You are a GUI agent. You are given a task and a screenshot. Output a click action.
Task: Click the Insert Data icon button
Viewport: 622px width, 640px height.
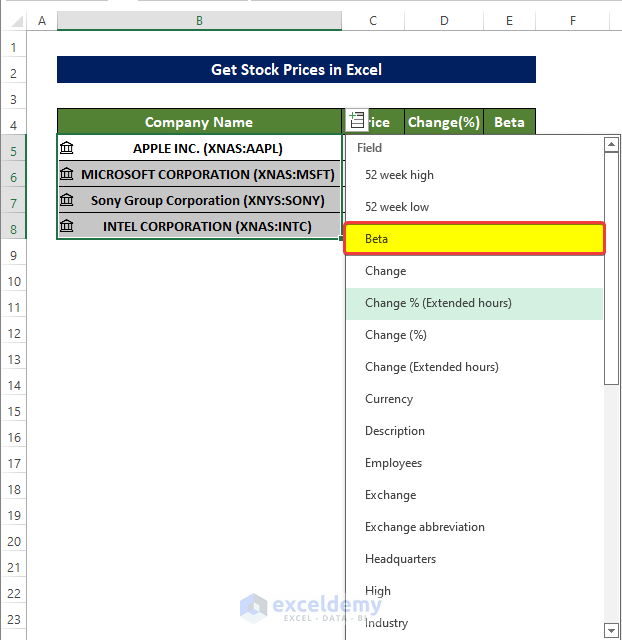point(357,120)
